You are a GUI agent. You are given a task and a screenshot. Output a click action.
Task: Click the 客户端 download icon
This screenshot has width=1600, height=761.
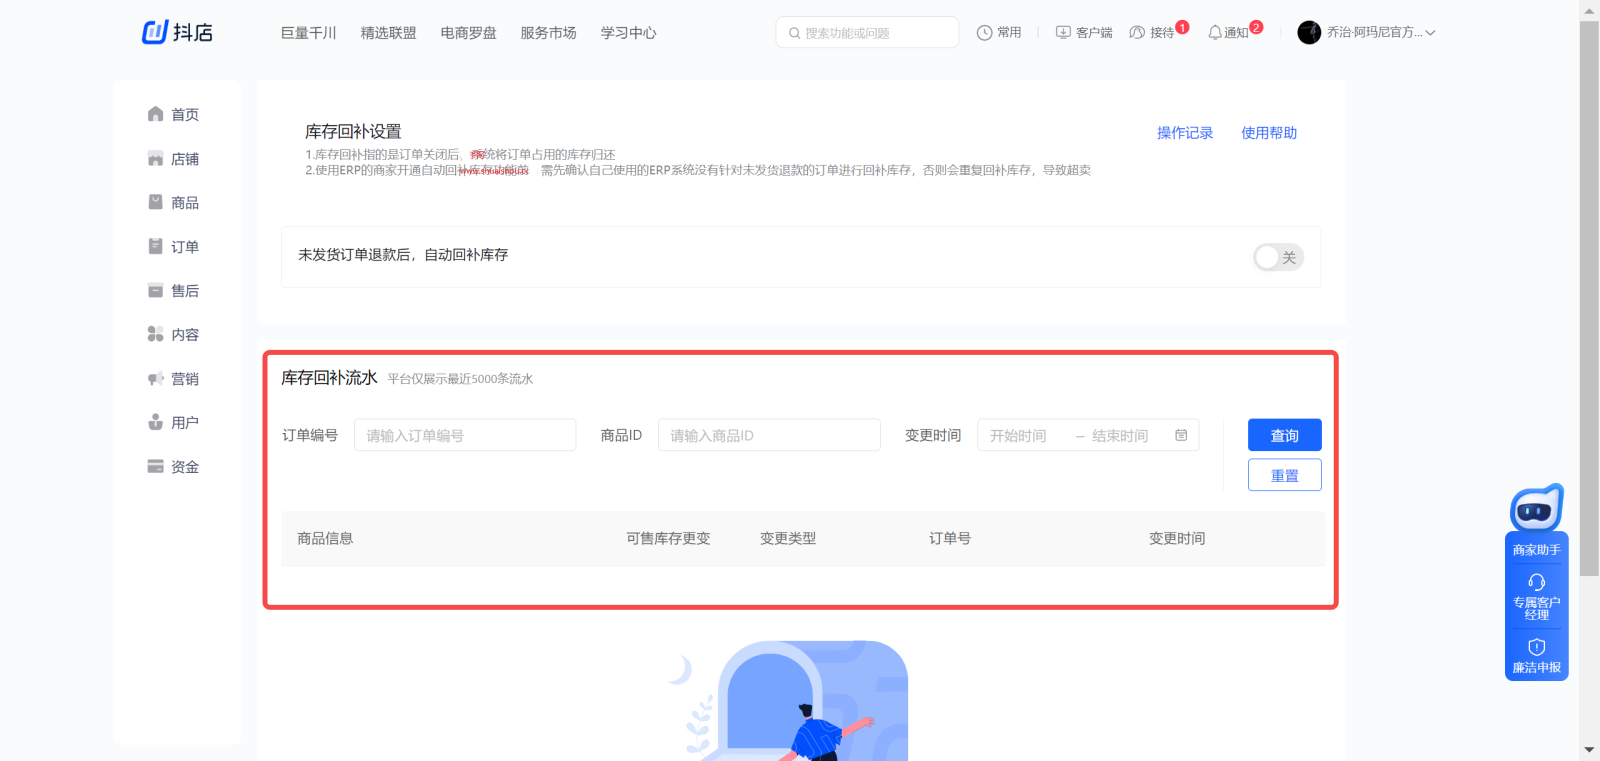tap(1063, 33)
